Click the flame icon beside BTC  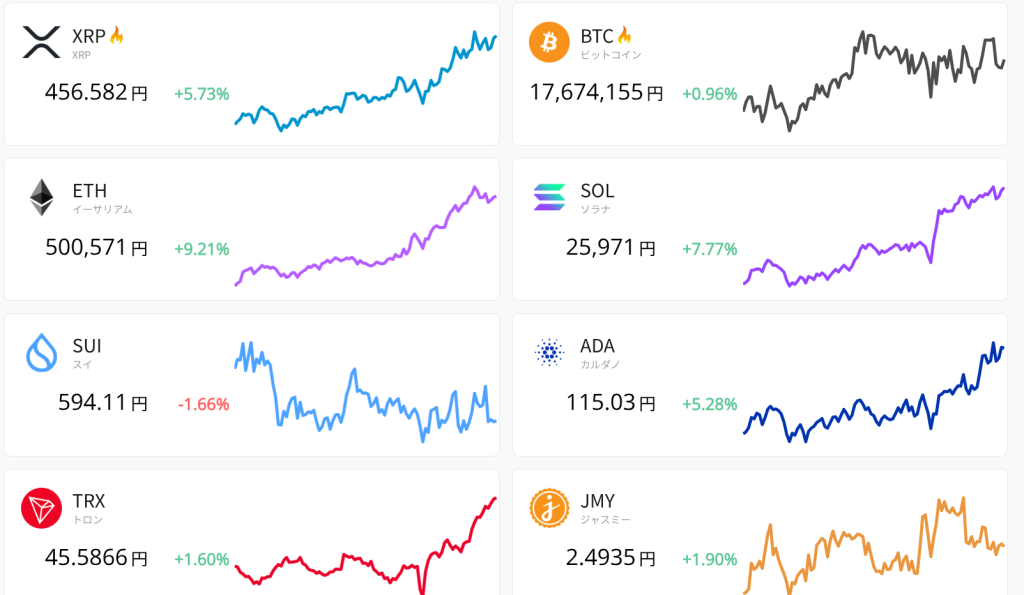[625, 36]
